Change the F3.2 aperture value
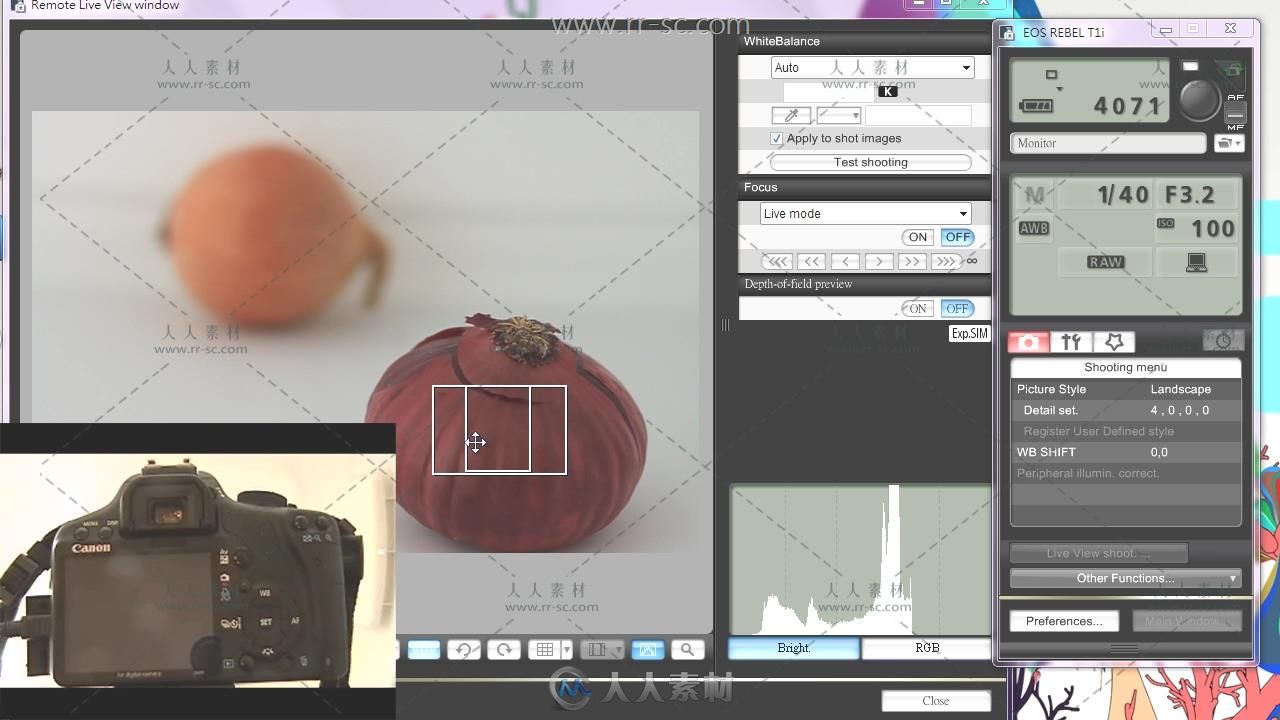 coord(1197,195)
